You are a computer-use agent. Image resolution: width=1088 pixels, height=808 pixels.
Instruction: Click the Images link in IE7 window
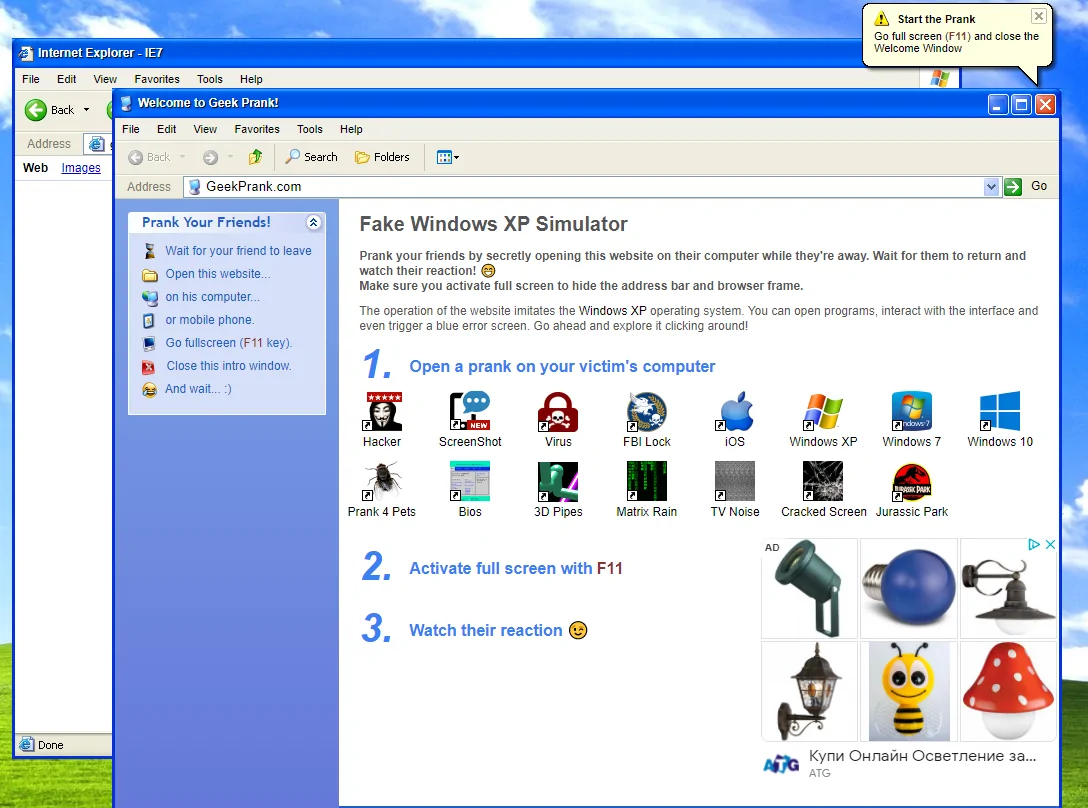pyautogui.click(x=80, y=167)
